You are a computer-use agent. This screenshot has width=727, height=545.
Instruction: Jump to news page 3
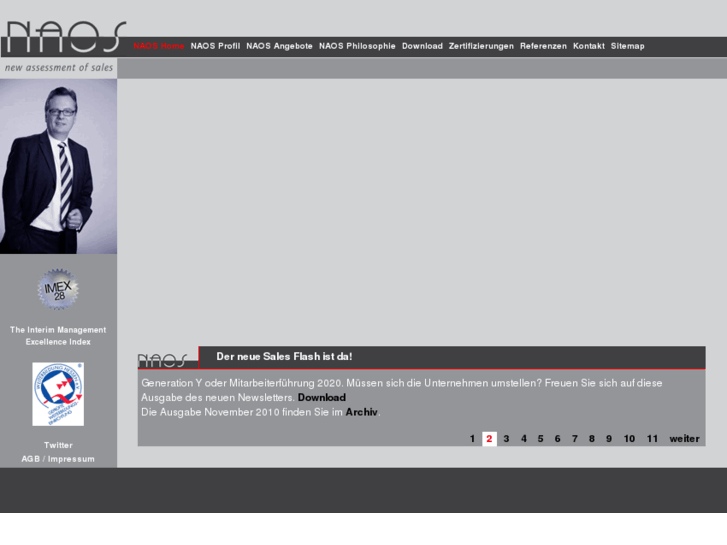(506, 439)
